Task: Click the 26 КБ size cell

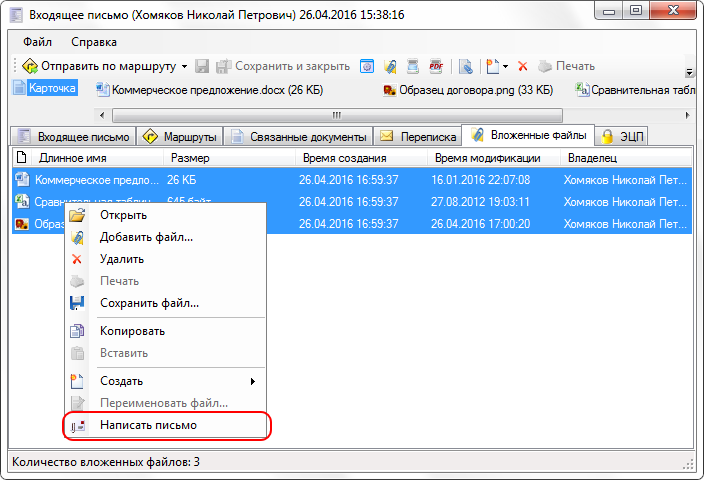Action: click(x=181, y=180)
